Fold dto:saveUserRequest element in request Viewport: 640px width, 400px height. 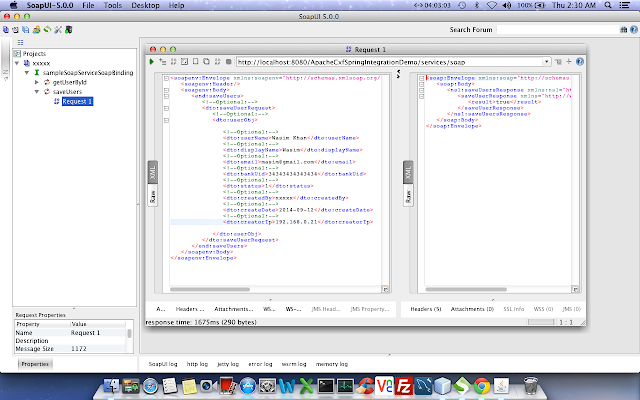tap(166, 108)
